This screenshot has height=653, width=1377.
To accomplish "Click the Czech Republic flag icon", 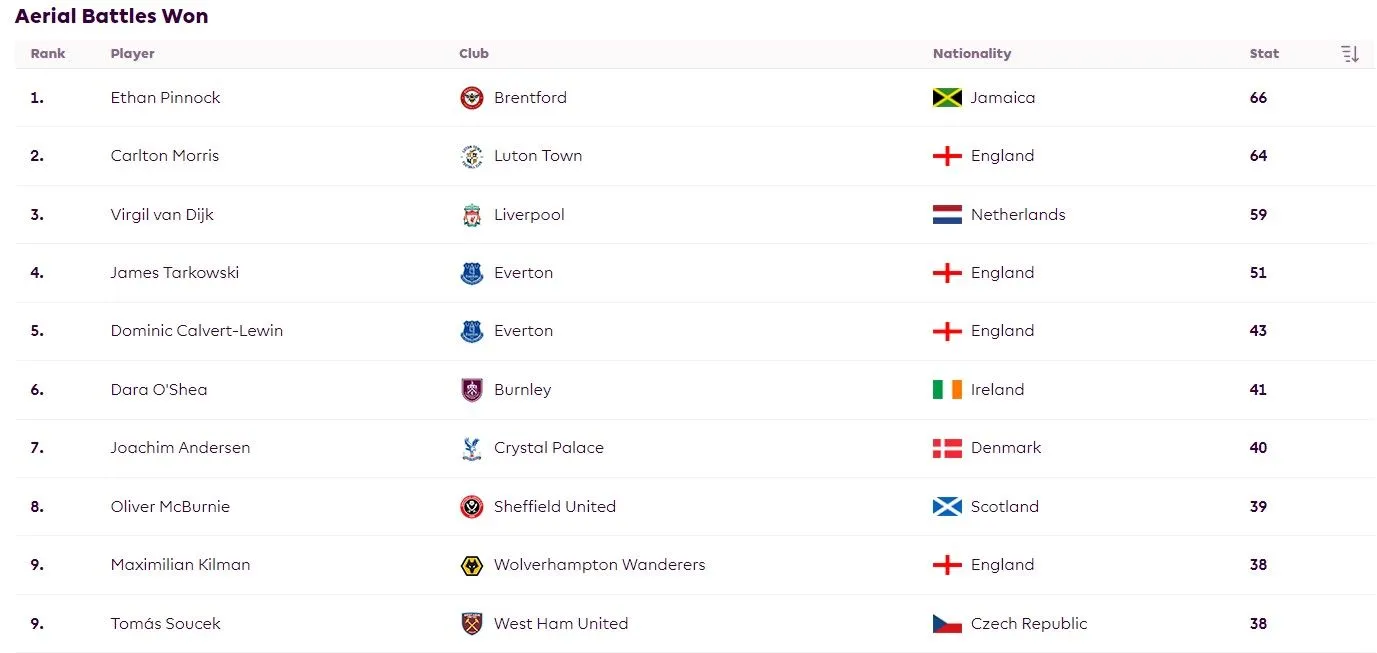I will click(x=947, y=624).
